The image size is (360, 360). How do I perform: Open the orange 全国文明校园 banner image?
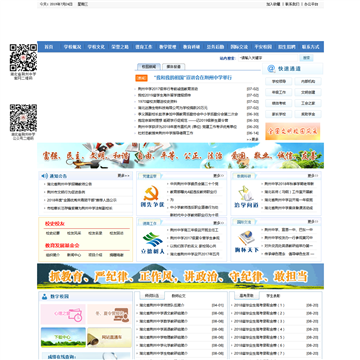tap(293, 131)
